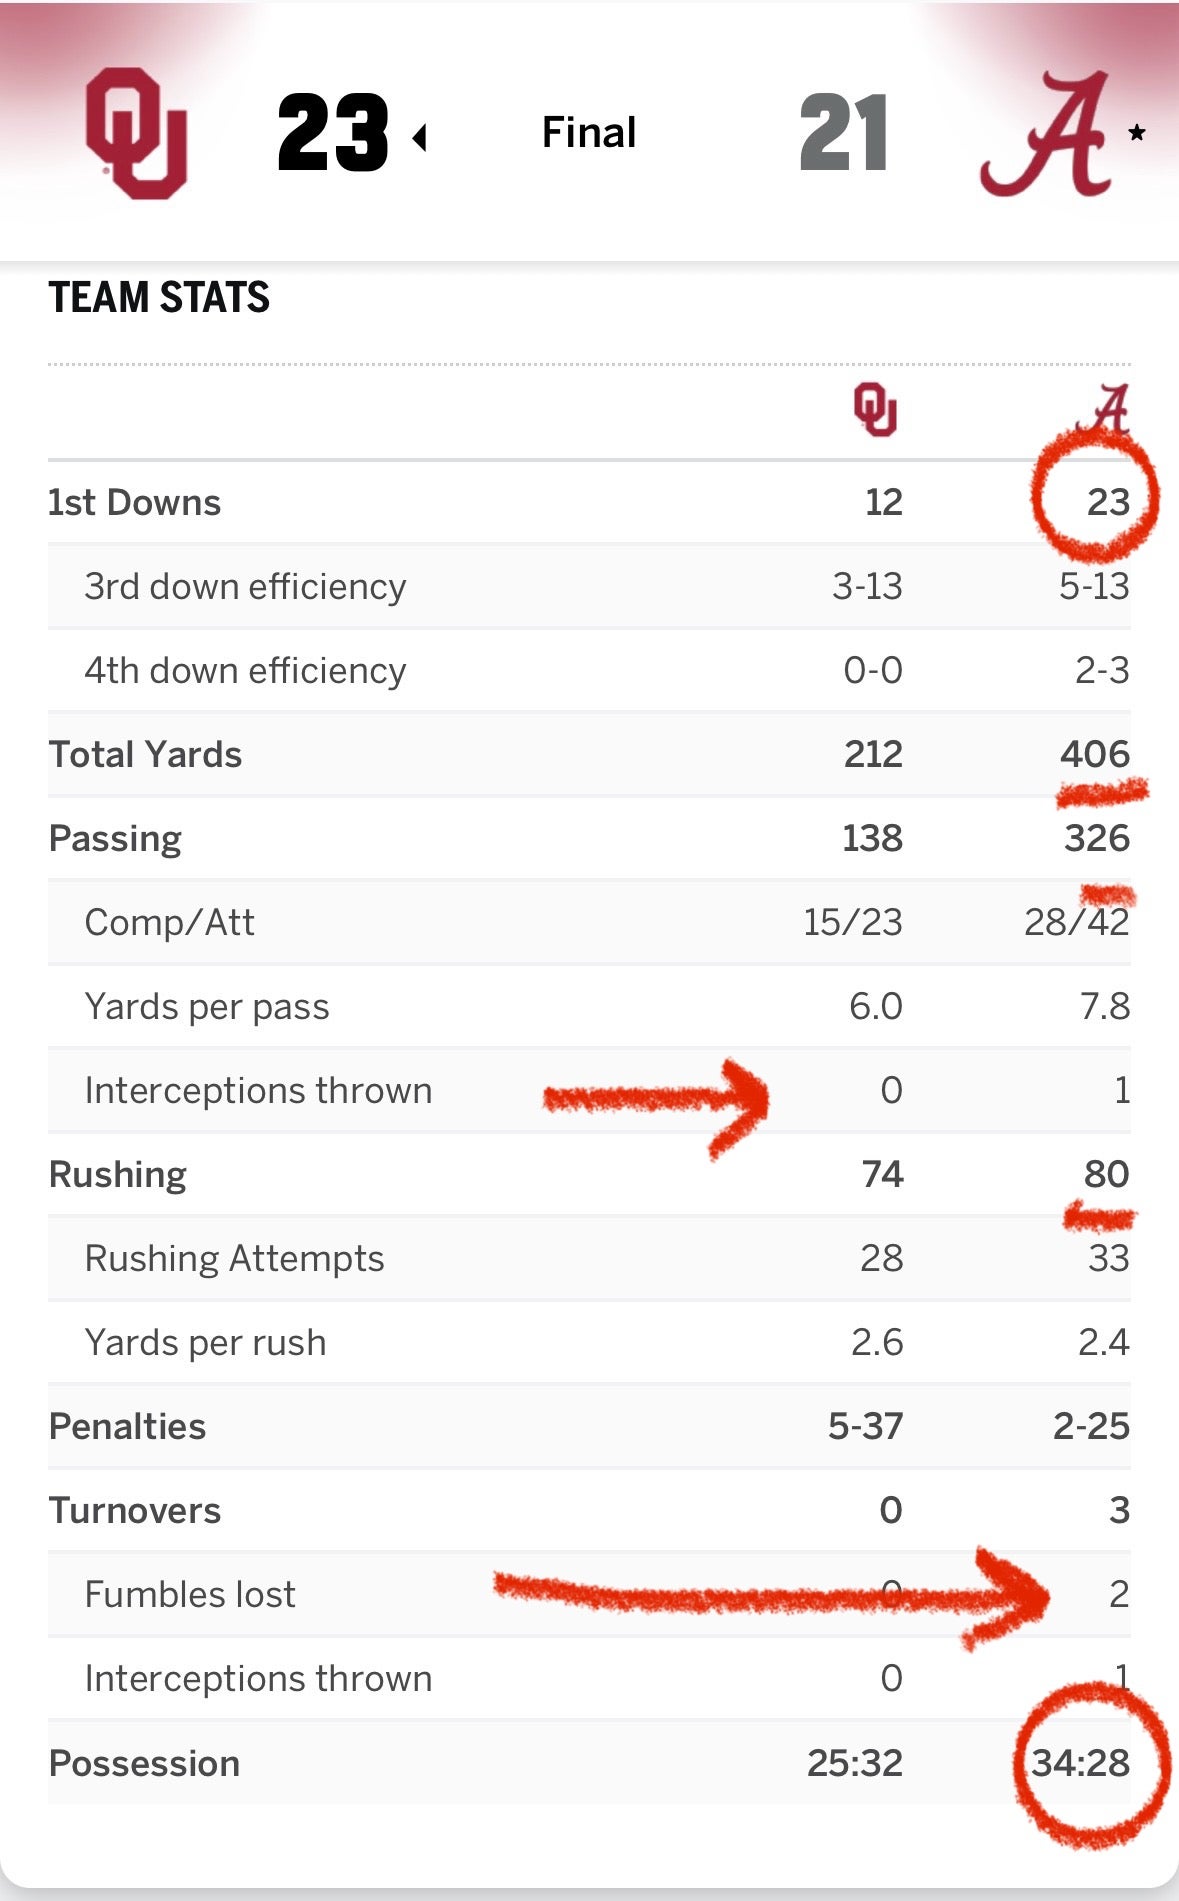Select Alabama's final score of 21
1179x1901 pixels.
point(843,133)
